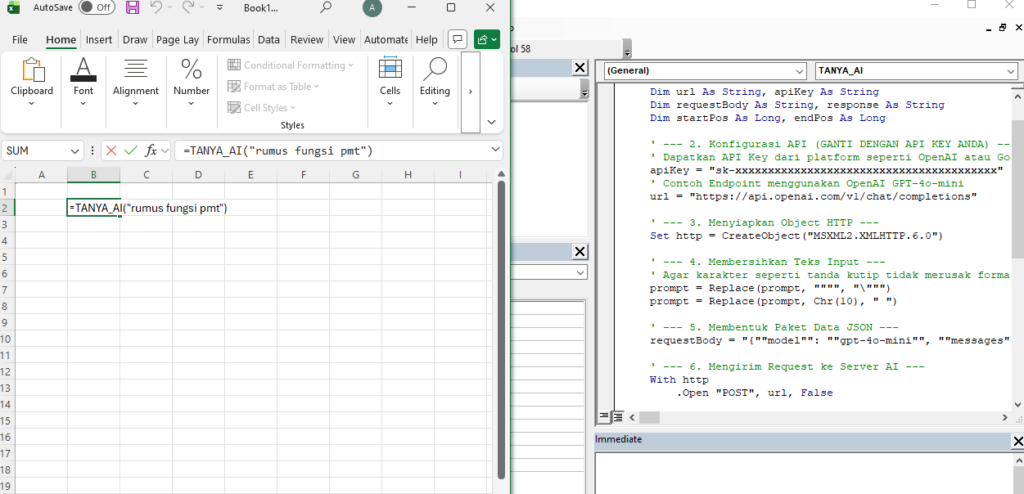Click the Name Box showing SUM
Screen dimensions: 1024x494
[35, 151]
